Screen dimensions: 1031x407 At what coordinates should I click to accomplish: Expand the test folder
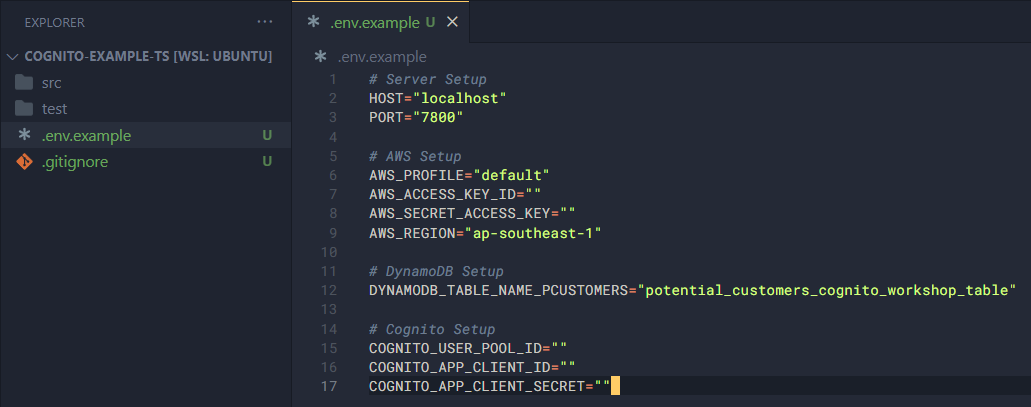pyautogui.click(x=54, y=108)
